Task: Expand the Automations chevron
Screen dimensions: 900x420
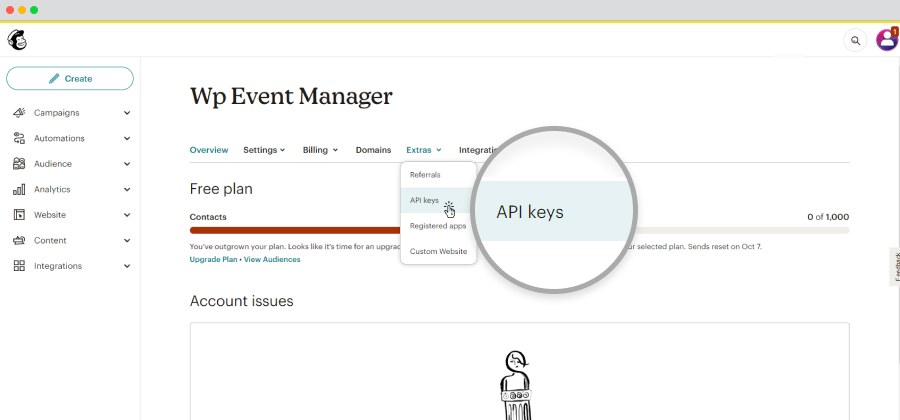Action: (127, 138)
